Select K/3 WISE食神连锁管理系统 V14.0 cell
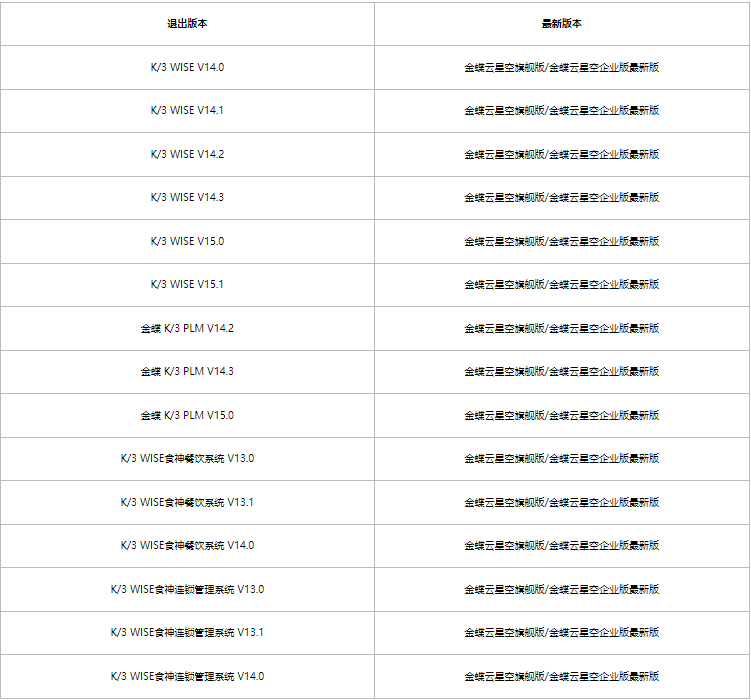 (187, 676)
